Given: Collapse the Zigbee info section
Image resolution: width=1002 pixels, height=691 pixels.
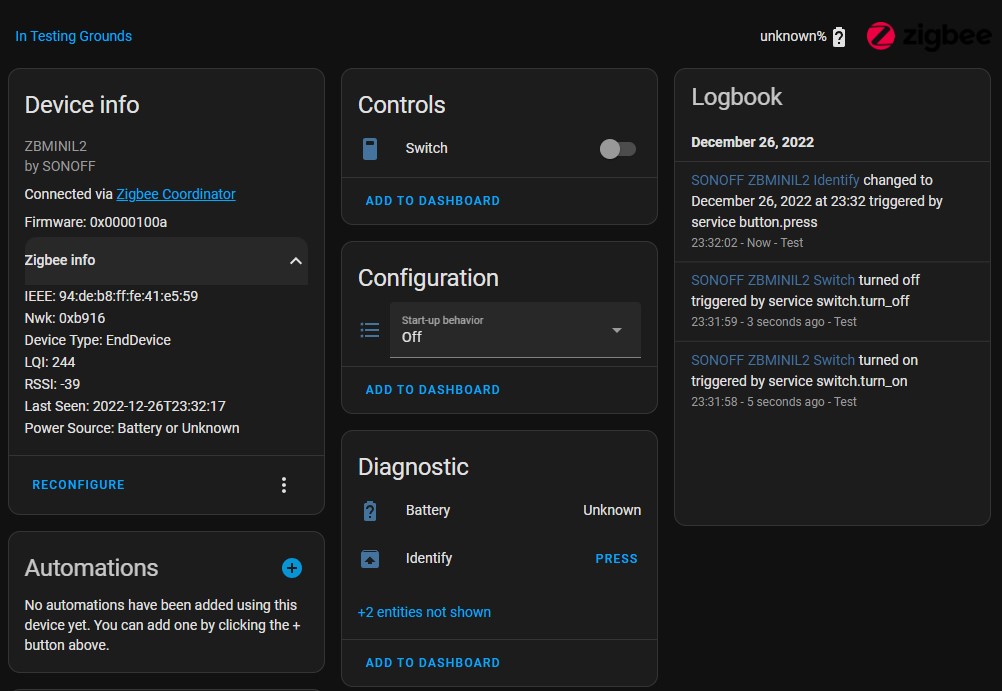Looking at the screenshot, I should 166,261.
